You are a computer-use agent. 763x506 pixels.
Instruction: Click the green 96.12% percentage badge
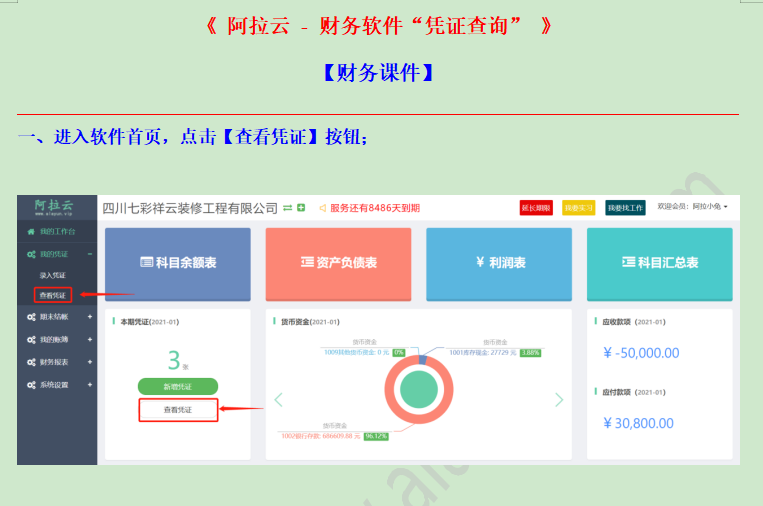pos(377,436)
